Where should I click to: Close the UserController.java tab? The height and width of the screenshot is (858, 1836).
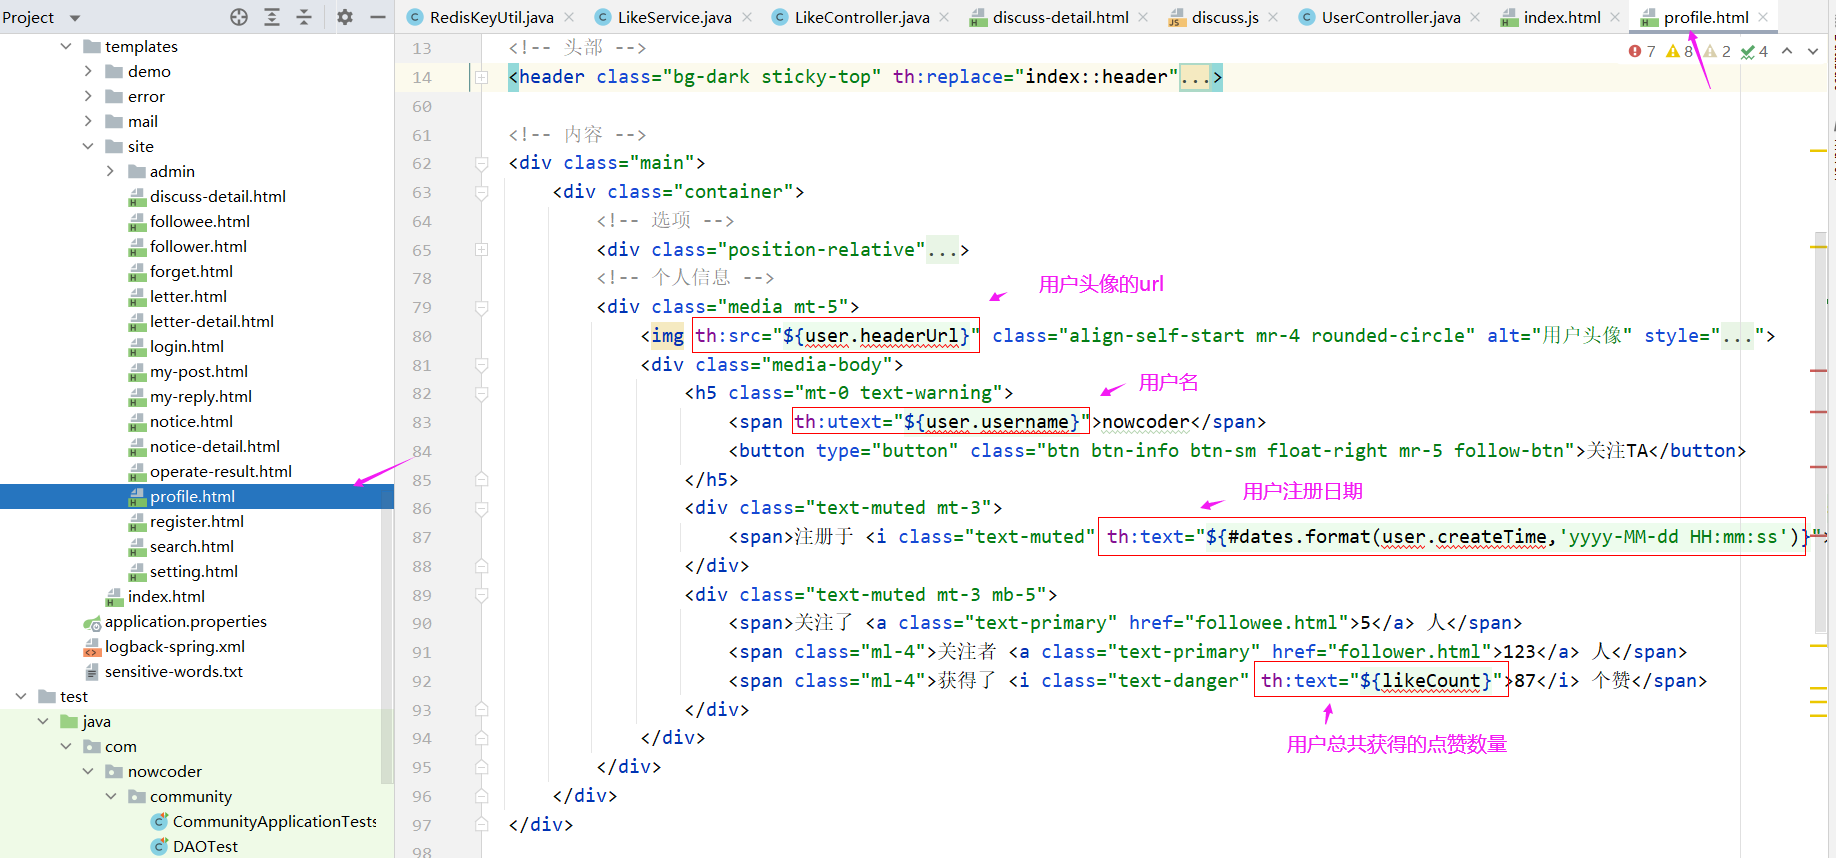click(x=1475, y=17)
